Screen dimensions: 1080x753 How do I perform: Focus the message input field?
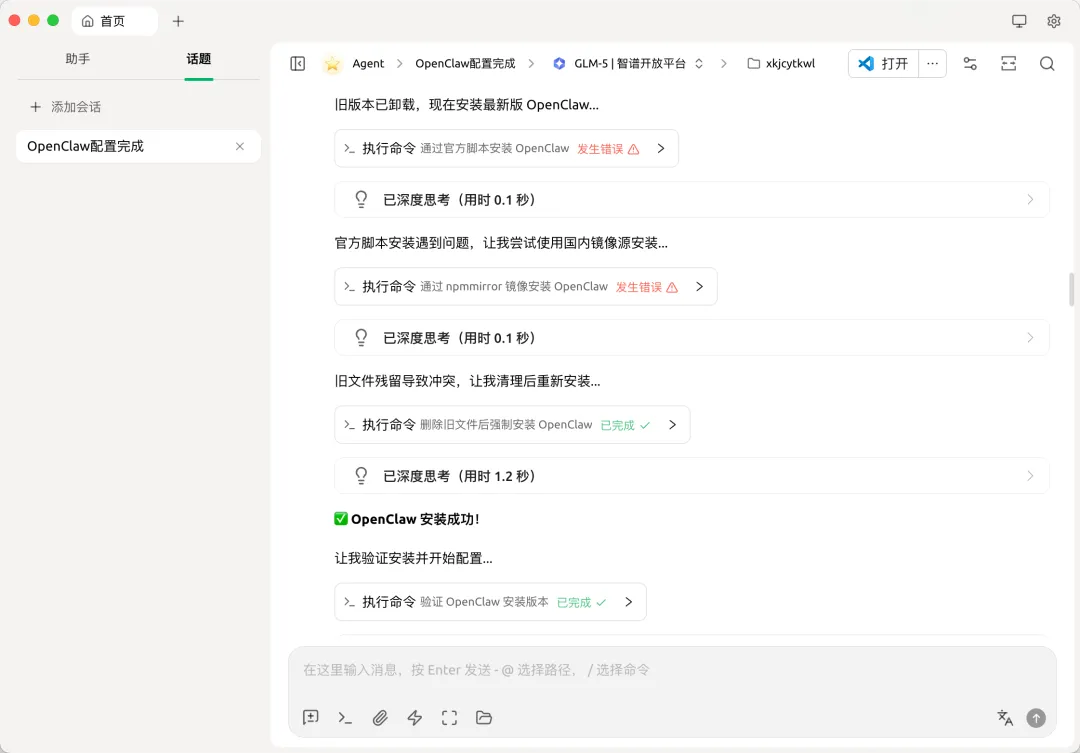pos(672,670)
